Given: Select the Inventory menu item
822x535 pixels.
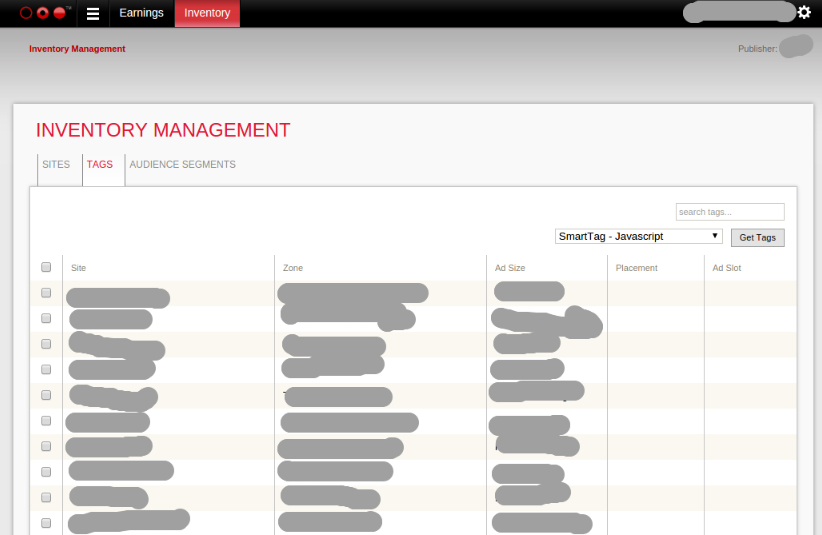Looking at the screenshot, I should 207,13.
